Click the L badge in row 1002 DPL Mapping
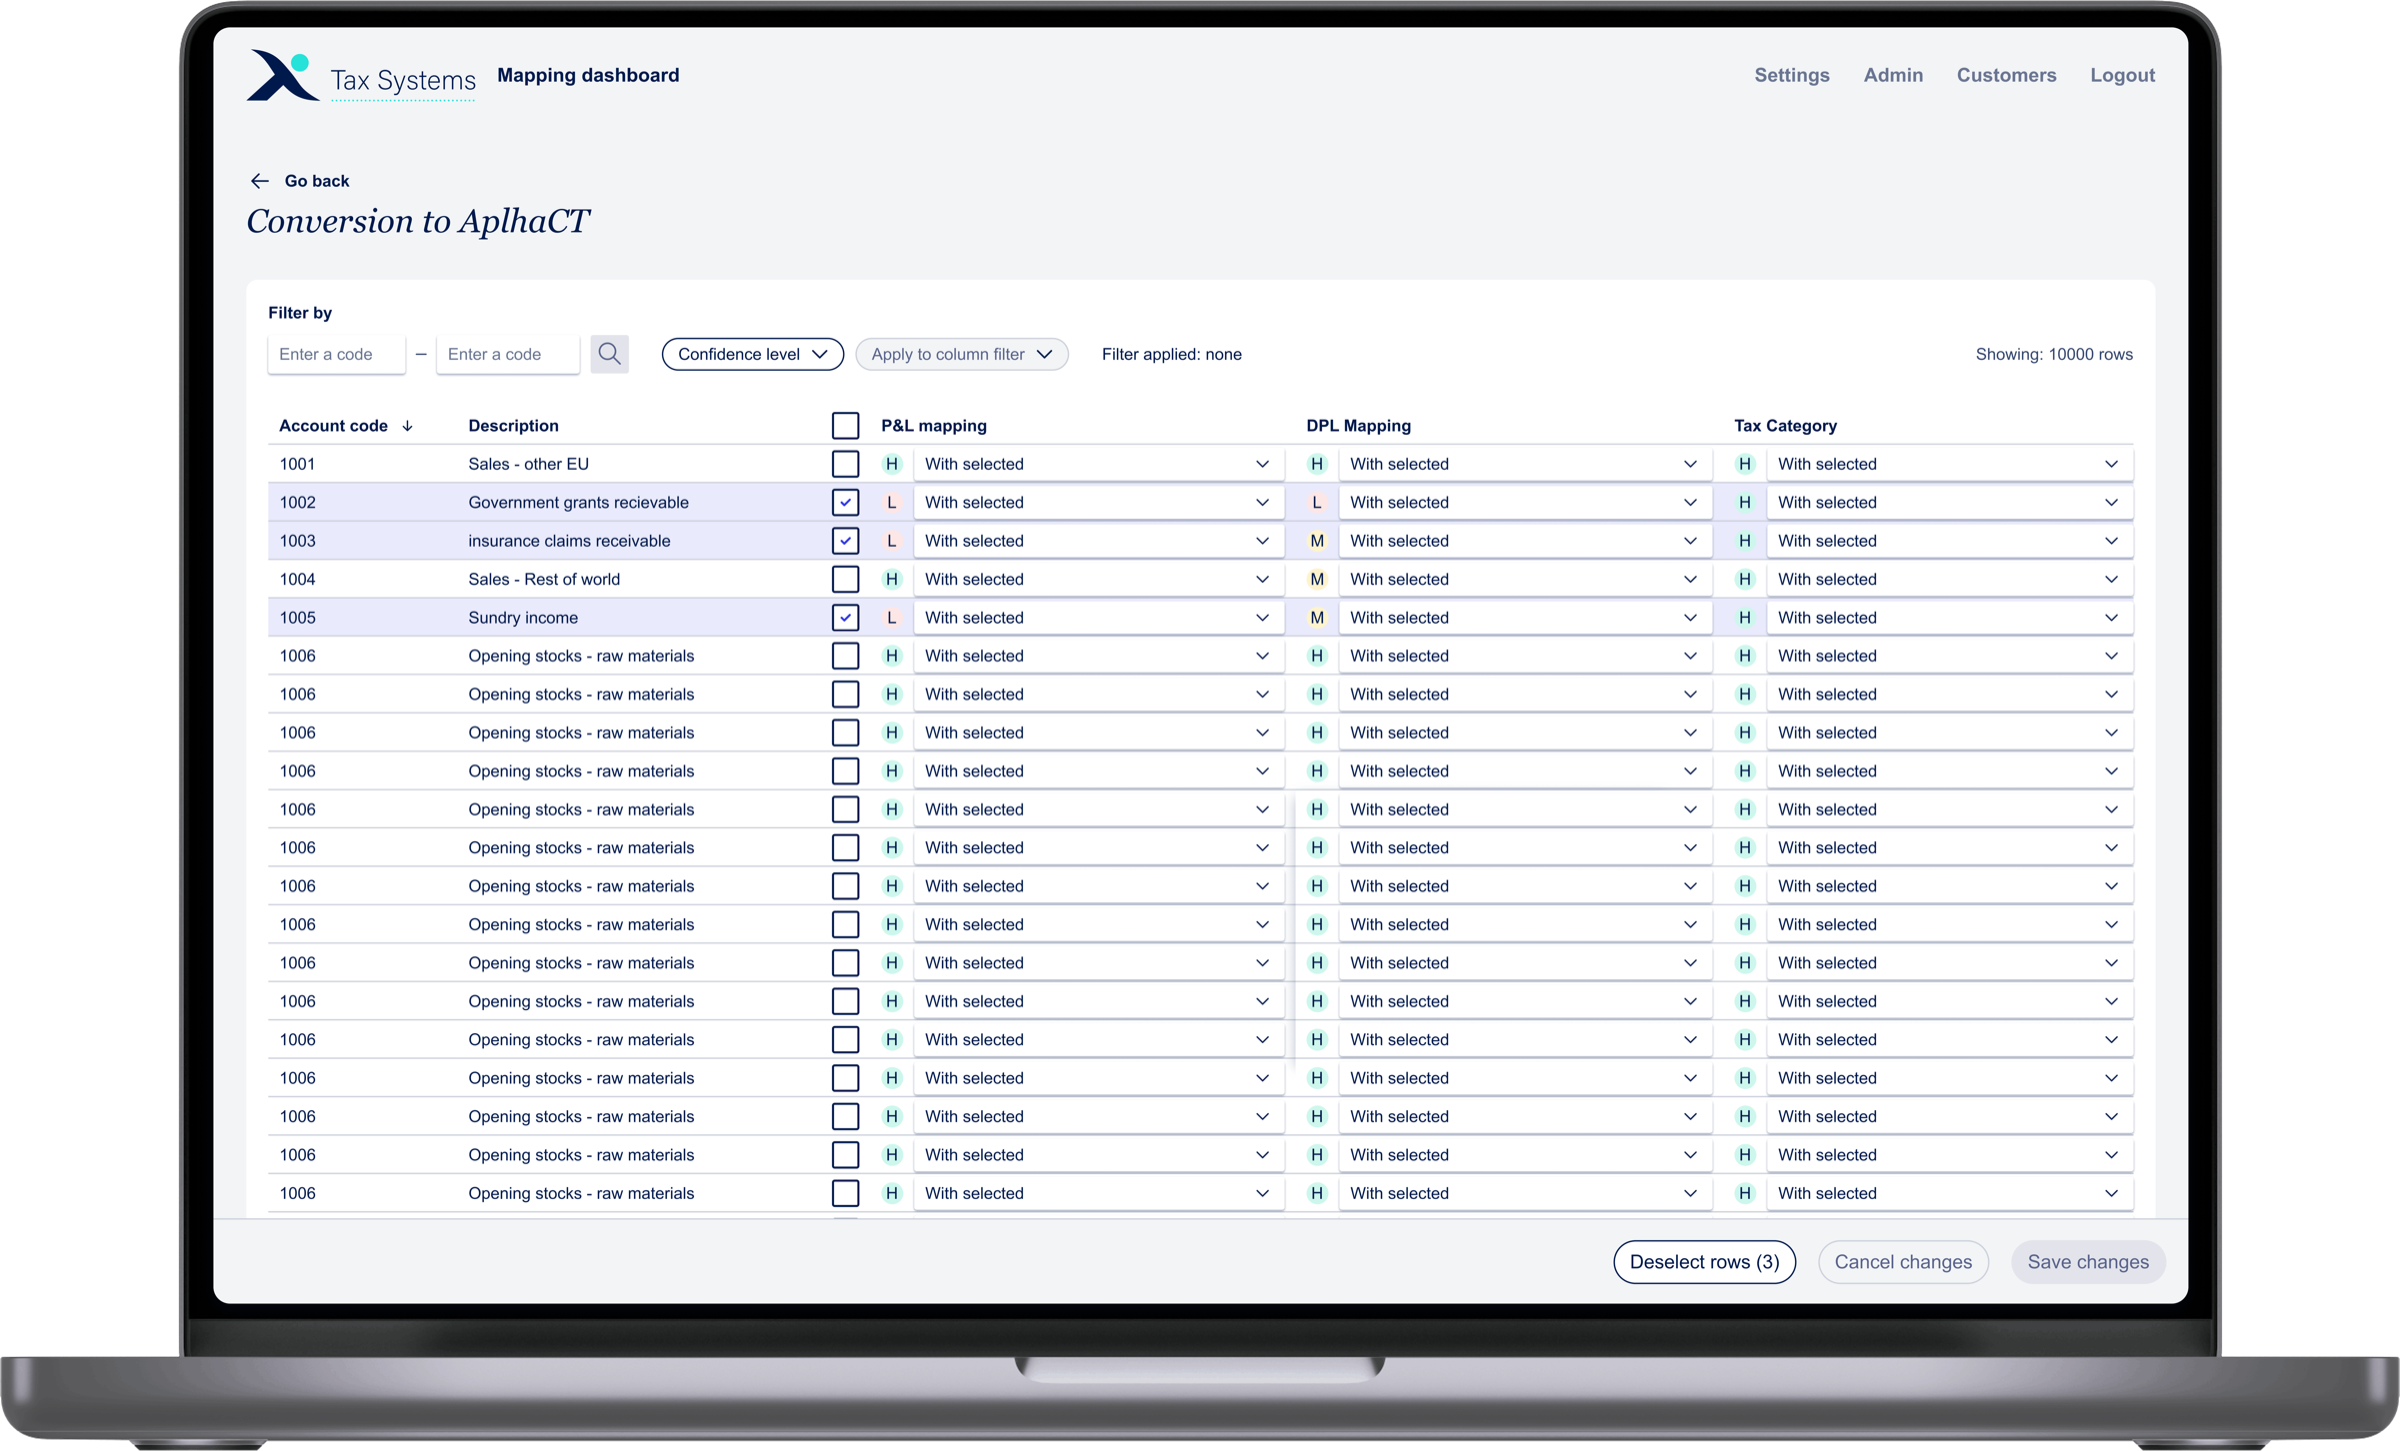Viewport: 2400px width, 1451px height. tap(1317, 502)
